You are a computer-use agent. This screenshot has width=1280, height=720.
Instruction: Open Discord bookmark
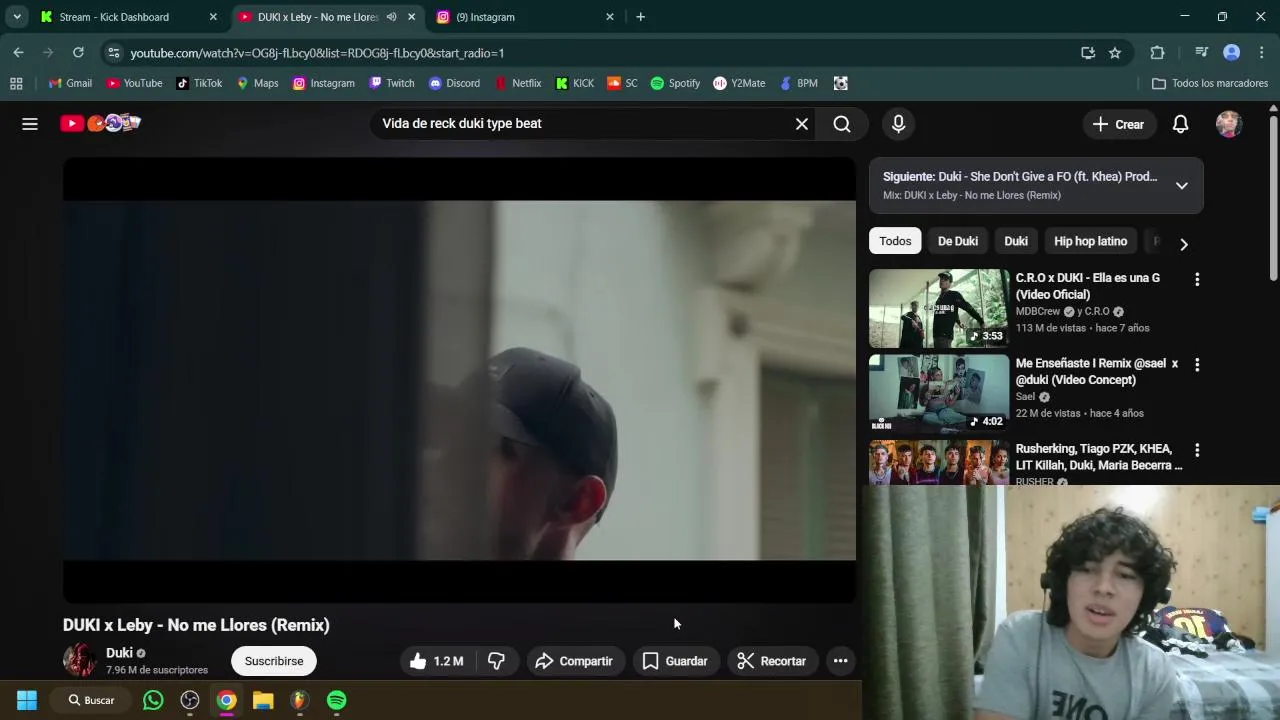pos(454,83)
